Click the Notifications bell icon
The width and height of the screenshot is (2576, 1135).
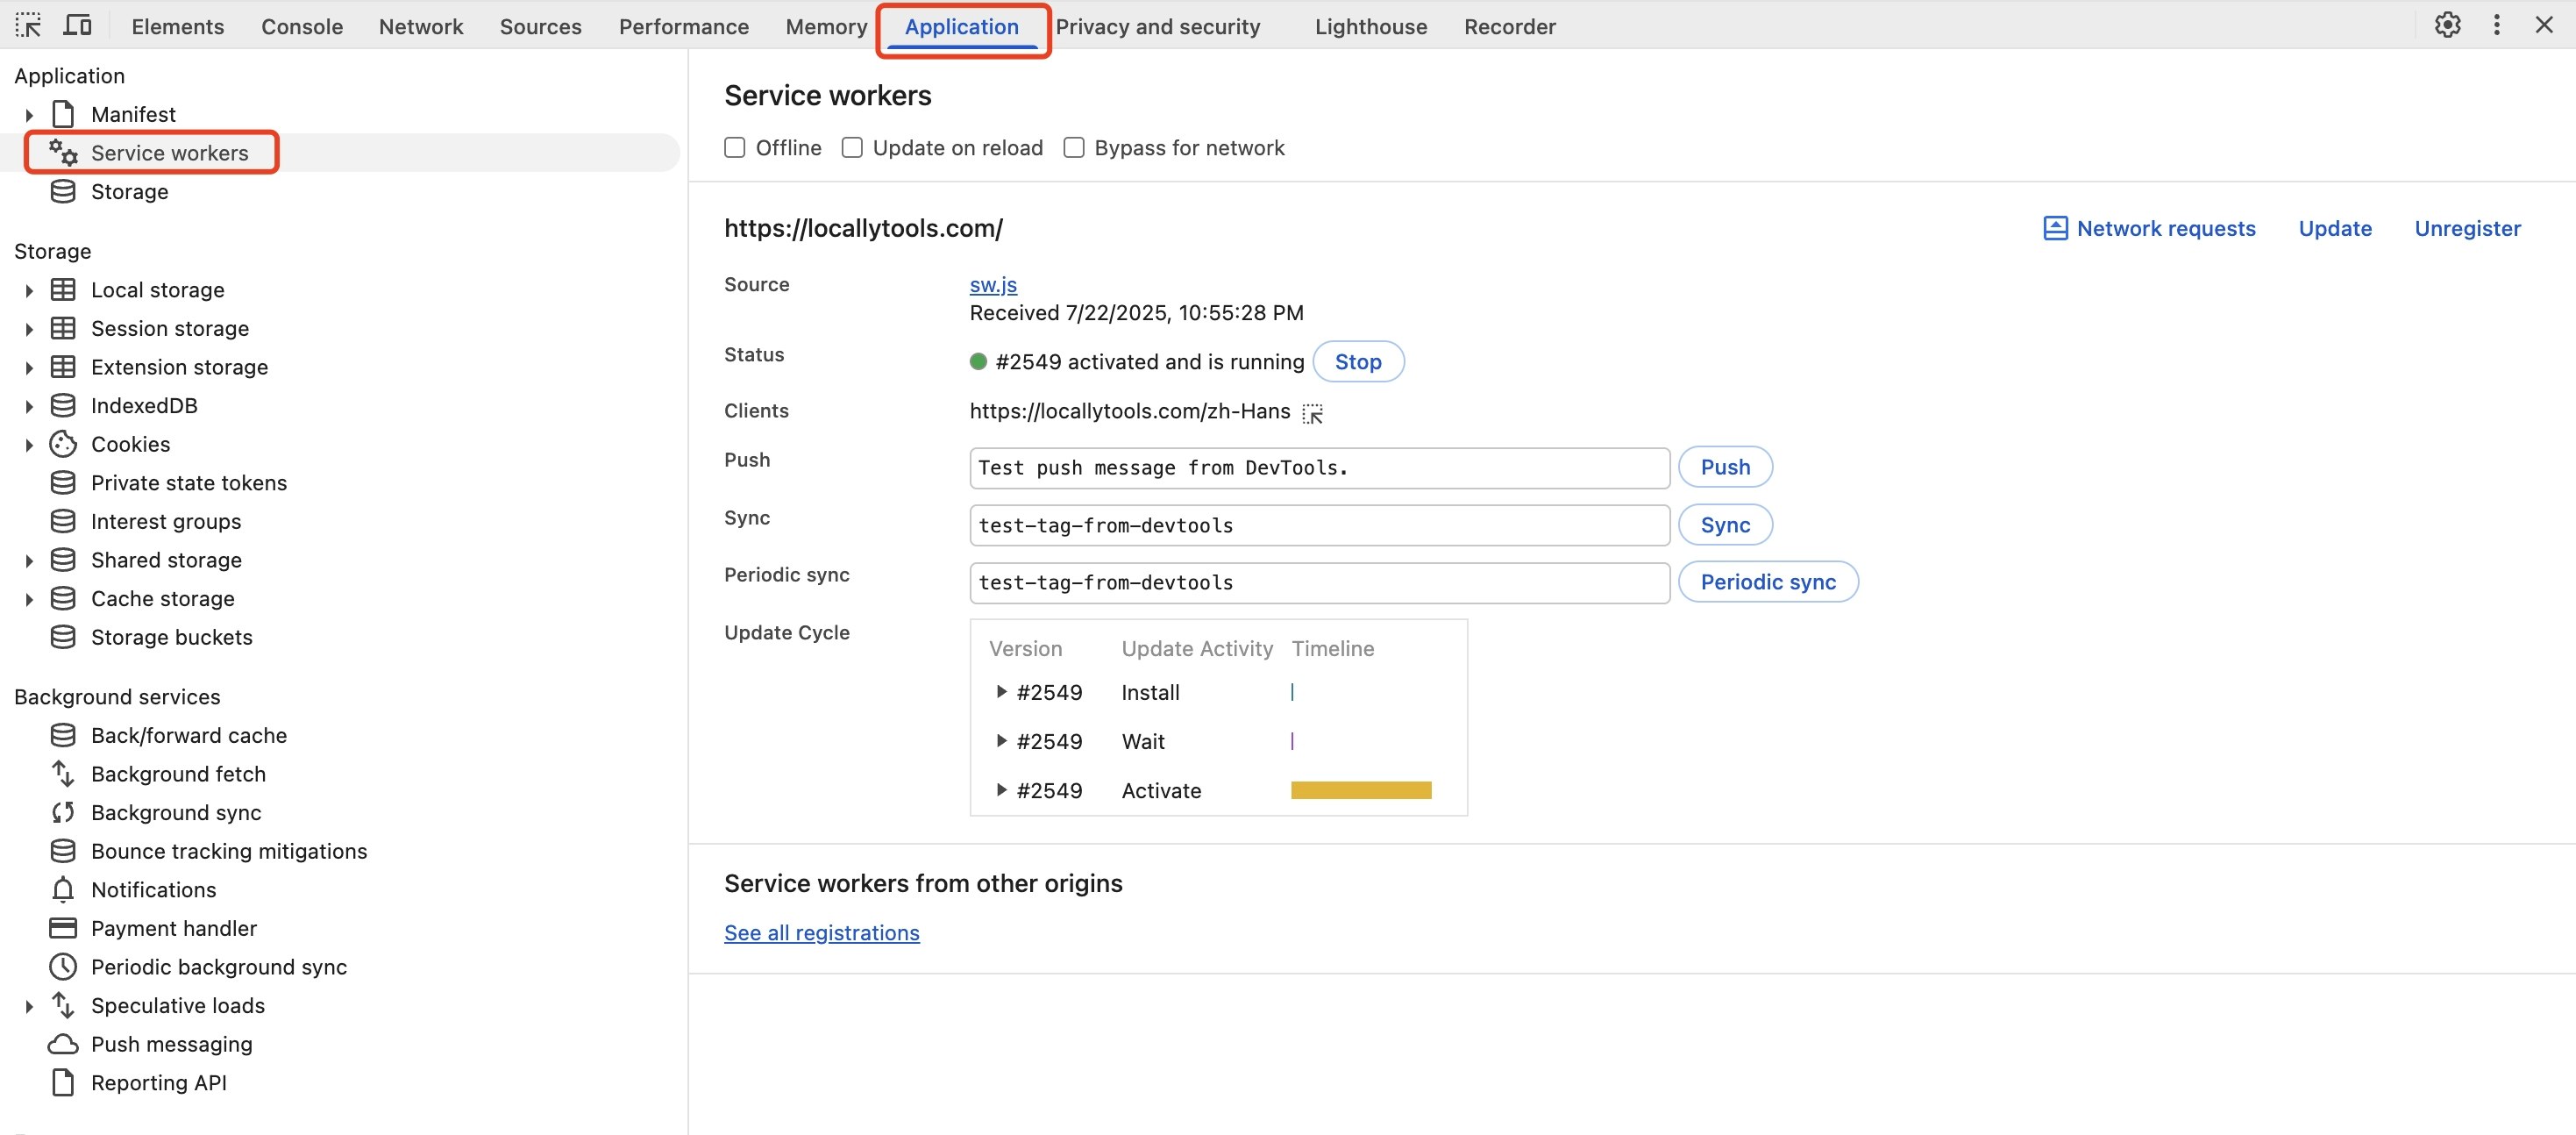(x=63, y=889)
